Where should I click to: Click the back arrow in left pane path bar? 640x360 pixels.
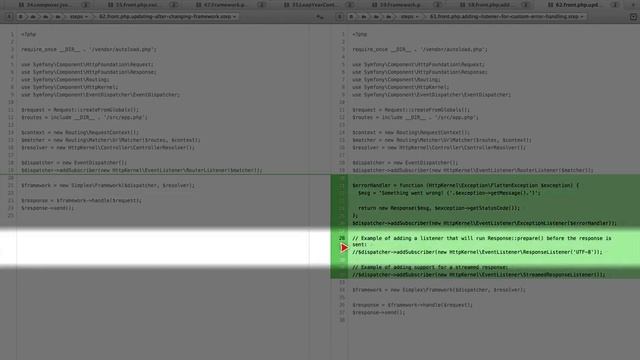coord(9,17)
